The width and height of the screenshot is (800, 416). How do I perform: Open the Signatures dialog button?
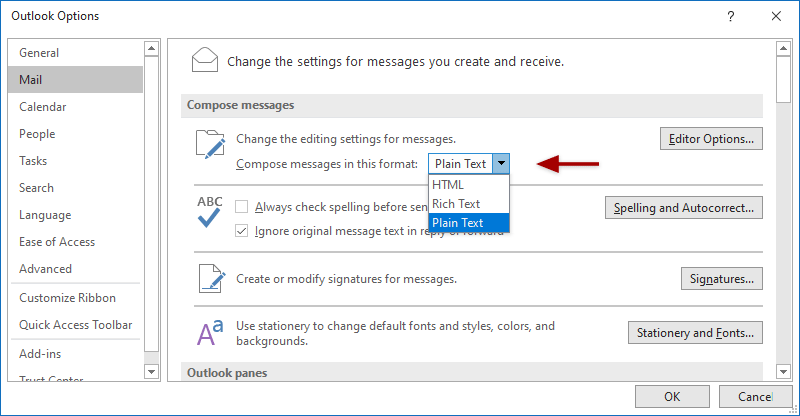coord(721,279)
